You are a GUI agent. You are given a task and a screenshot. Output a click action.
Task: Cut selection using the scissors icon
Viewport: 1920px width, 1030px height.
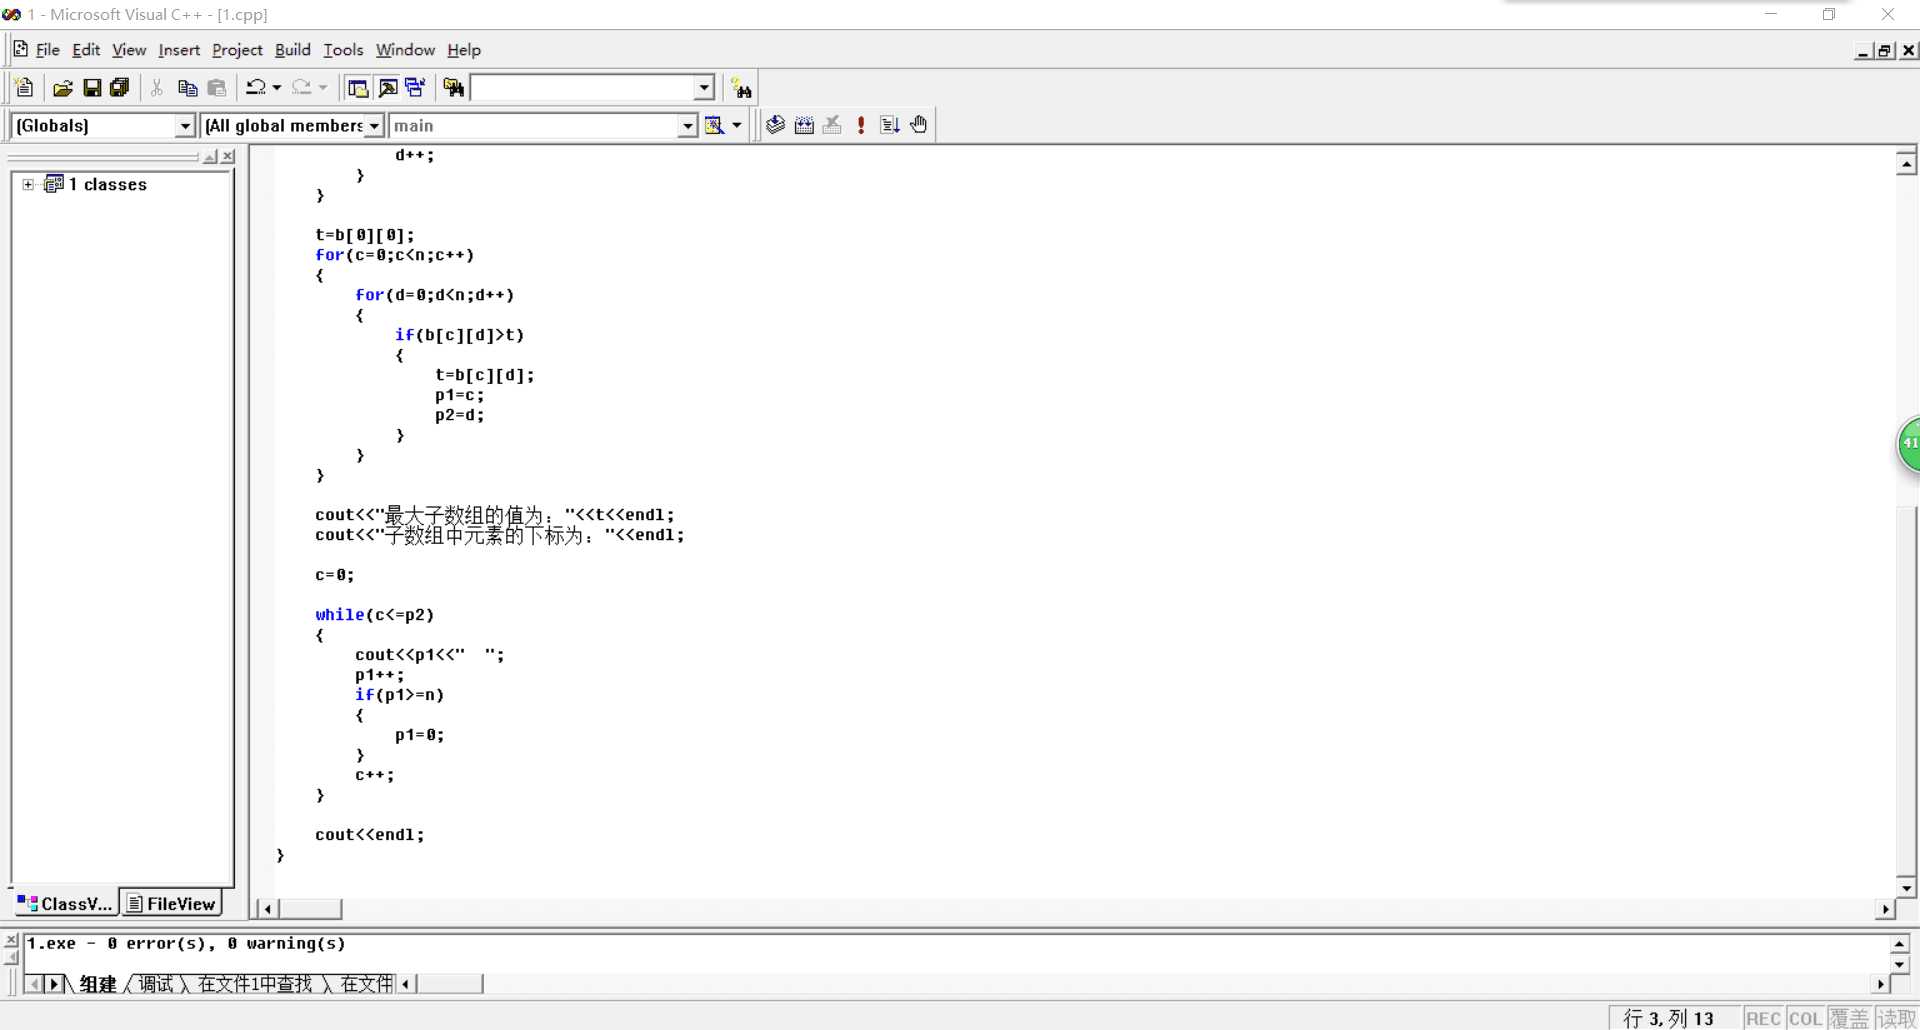click(157, 88)
